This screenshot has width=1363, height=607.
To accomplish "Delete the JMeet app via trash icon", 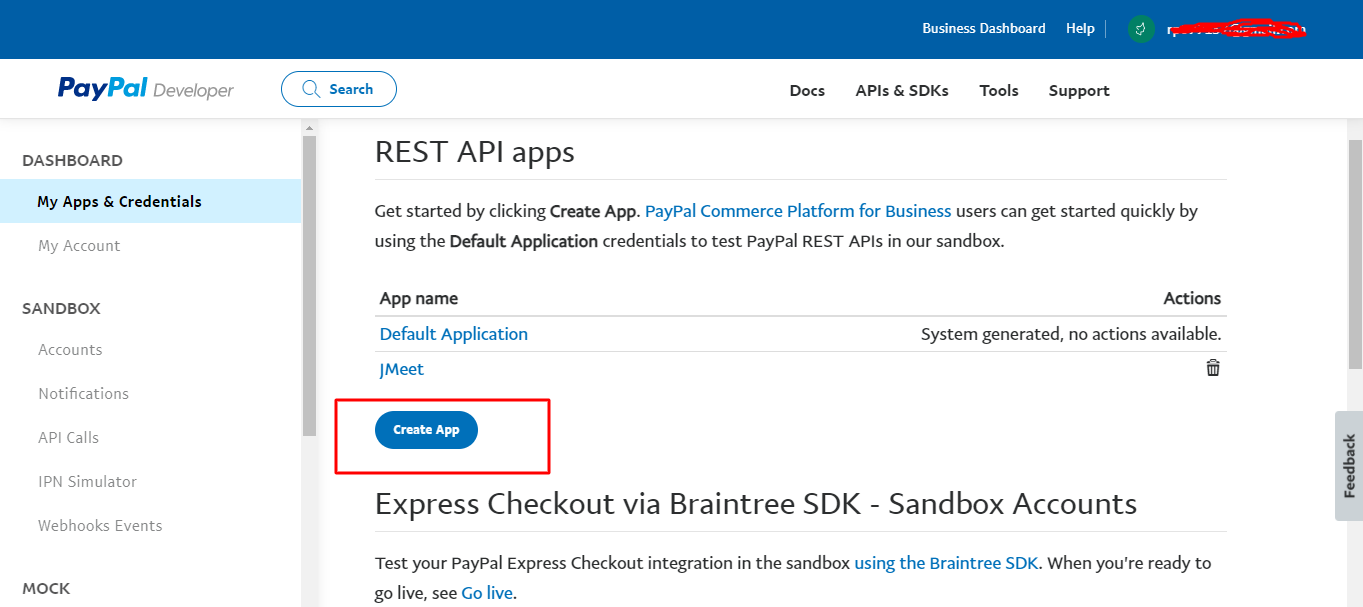I will click(1212, 368).
